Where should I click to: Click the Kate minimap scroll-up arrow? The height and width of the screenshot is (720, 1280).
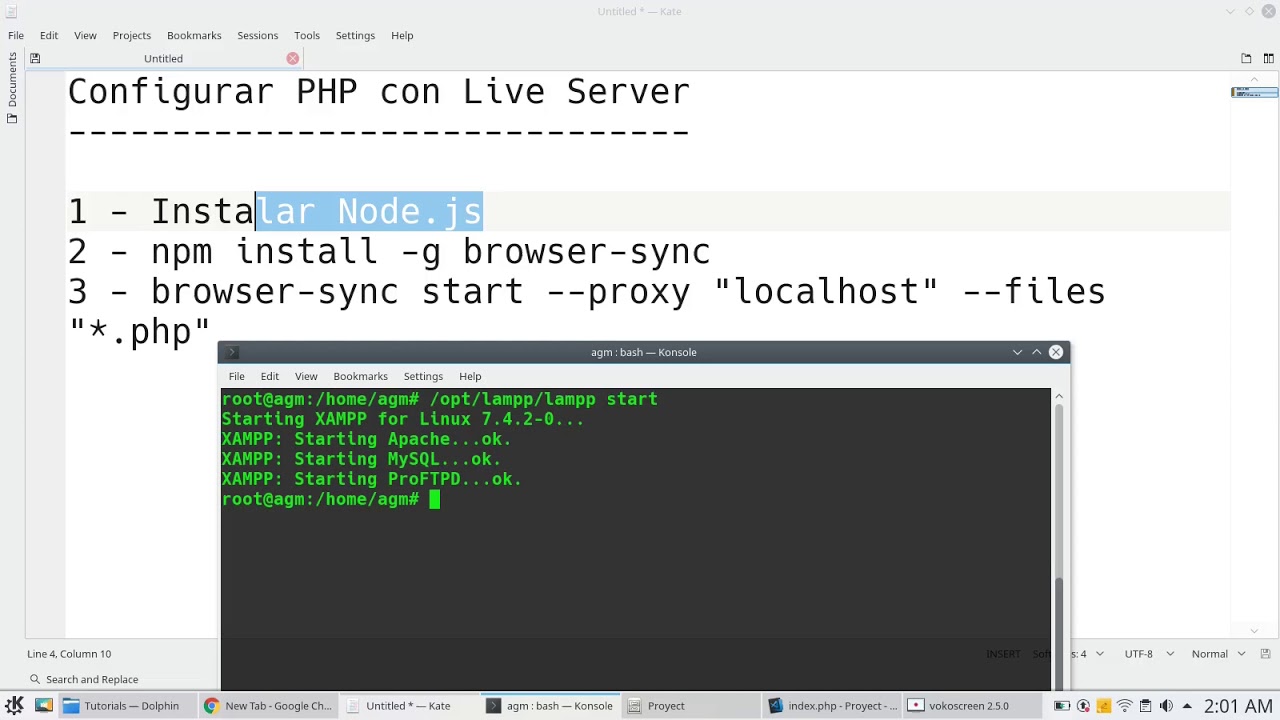1254,78
